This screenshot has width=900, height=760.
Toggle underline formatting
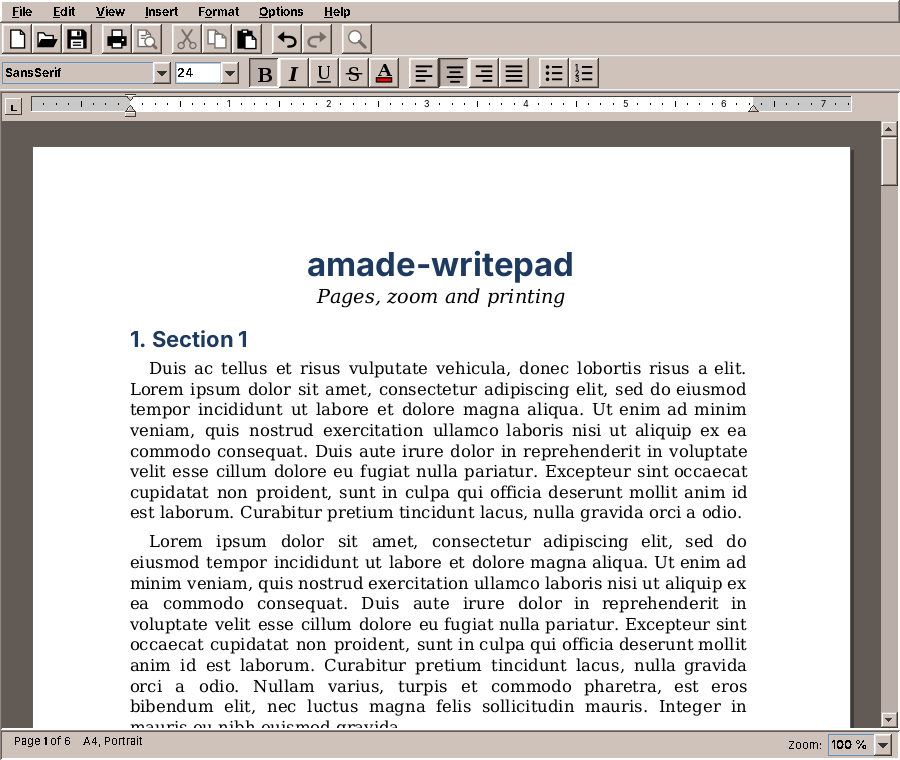tap(324, 73)
